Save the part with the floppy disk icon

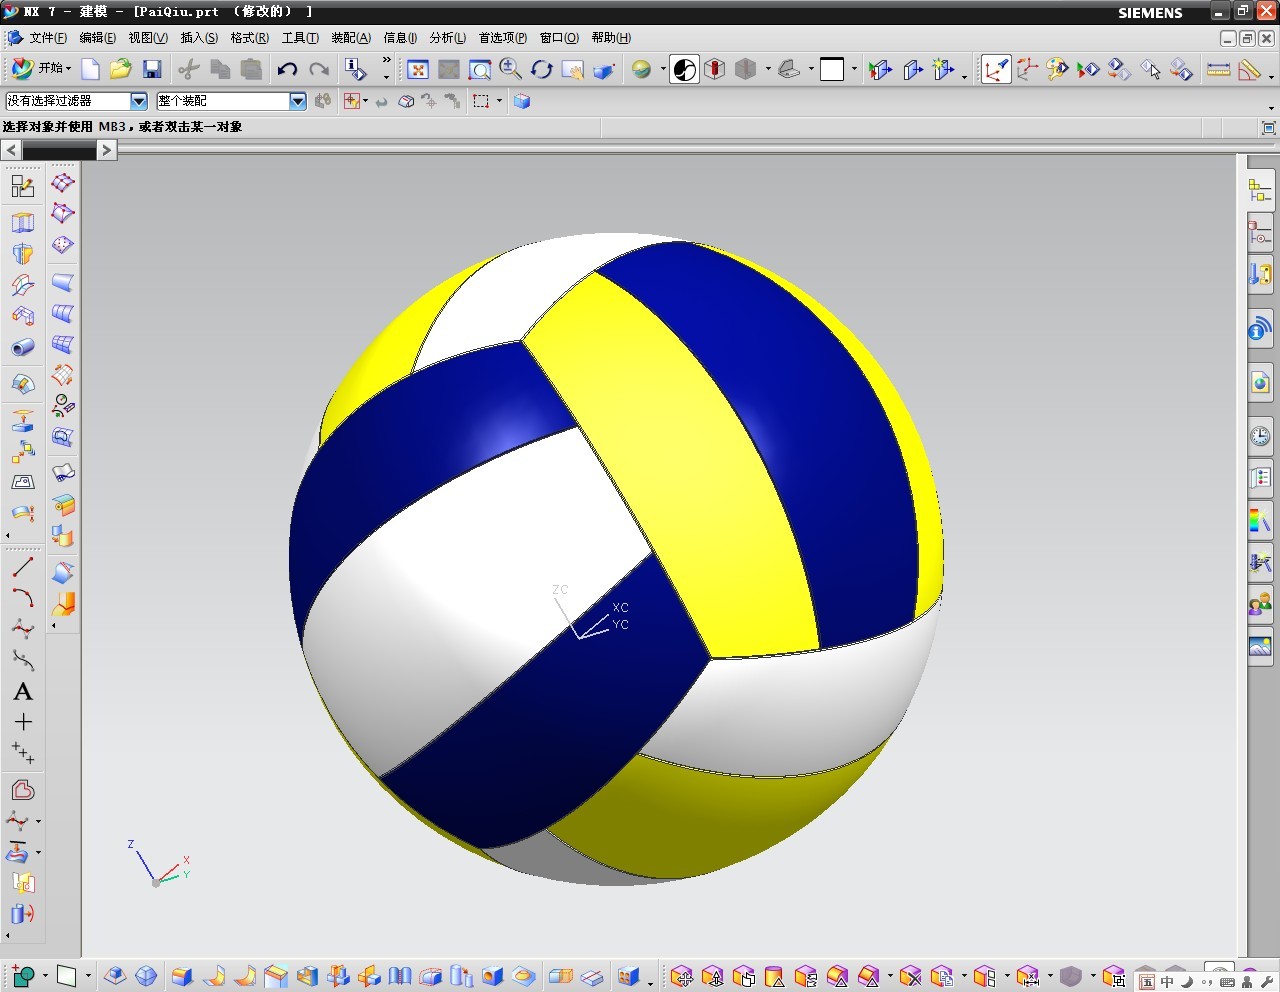[x=152, y=69]
